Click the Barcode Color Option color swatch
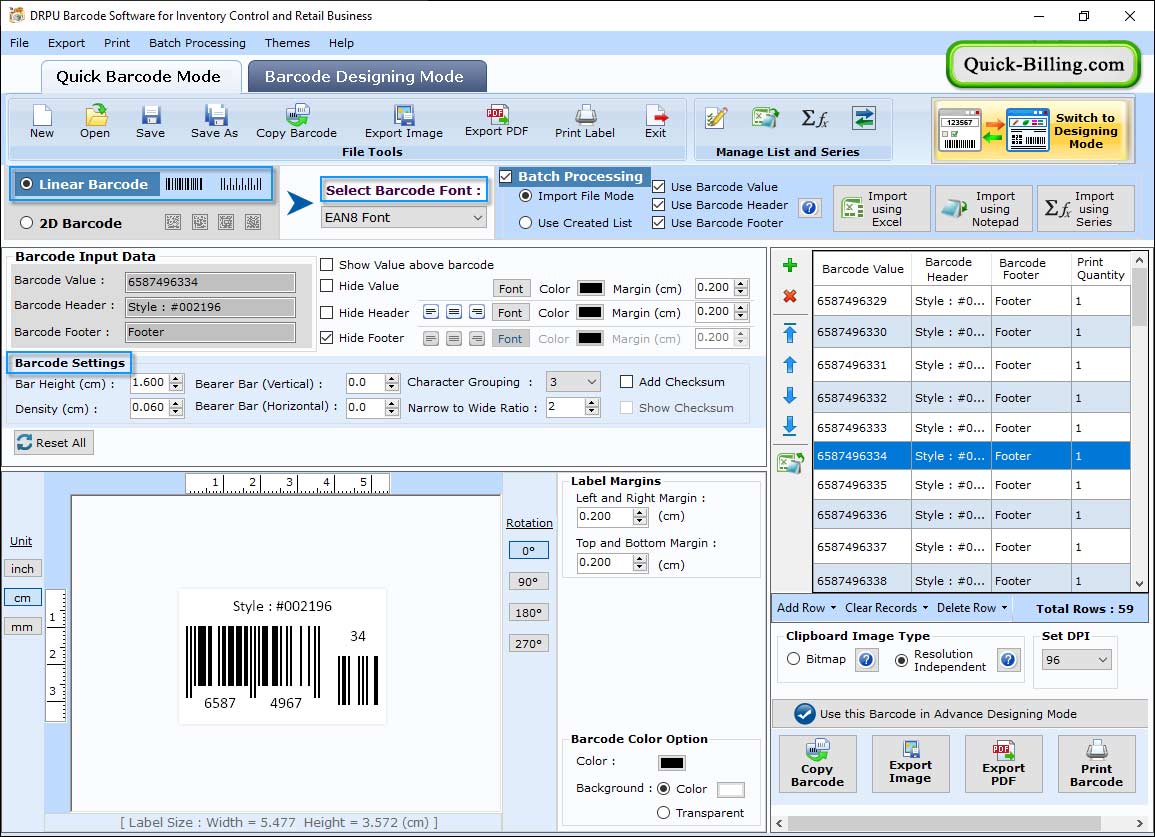 pyautogui.click(x=672, y=763)
